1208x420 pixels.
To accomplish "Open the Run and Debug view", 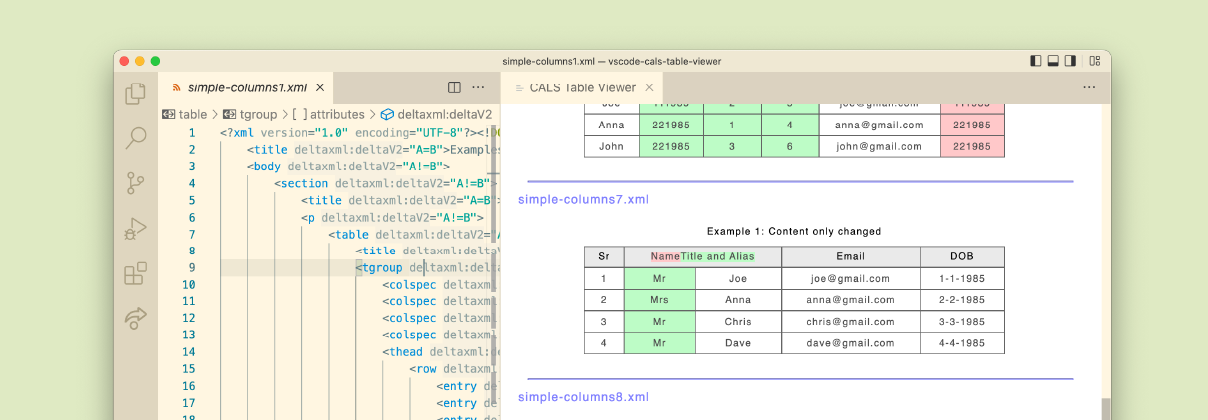I will tap(135, 229).
